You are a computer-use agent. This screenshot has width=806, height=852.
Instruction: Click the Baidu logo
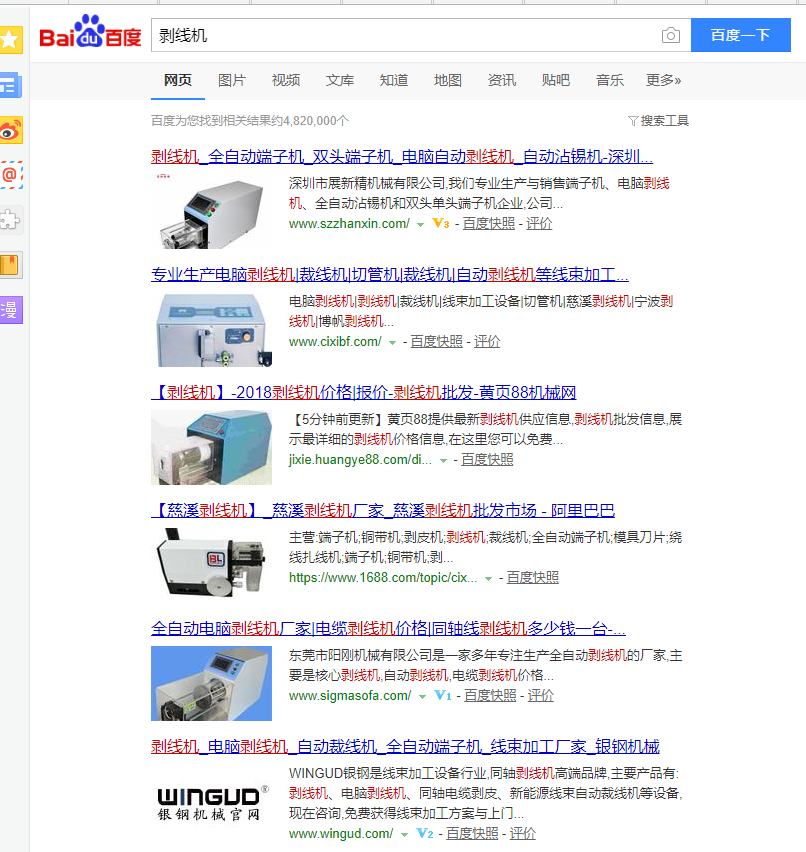90,36
